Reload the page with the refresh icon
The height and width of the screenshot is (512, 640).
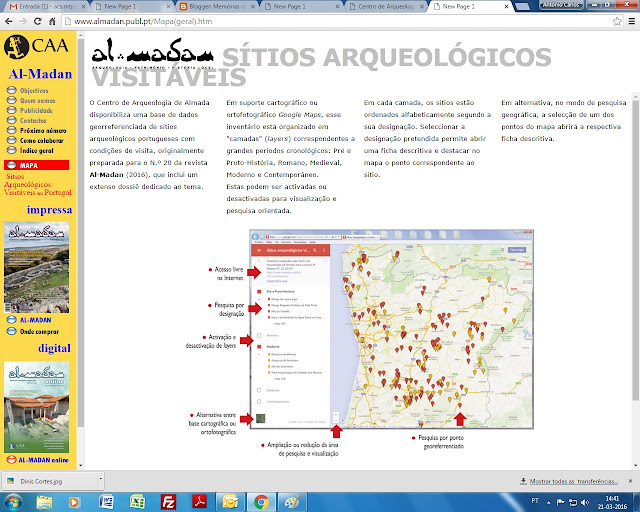[38, 21]
